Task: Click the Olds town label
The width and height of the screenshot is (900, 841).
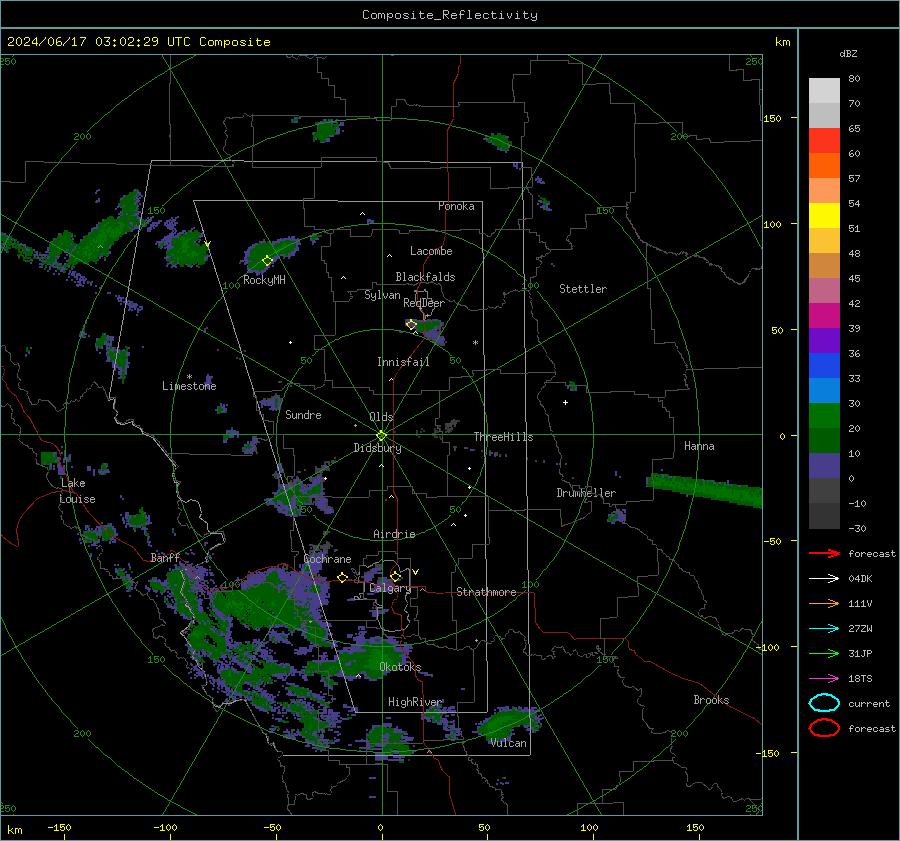Action: pos(381,417)
